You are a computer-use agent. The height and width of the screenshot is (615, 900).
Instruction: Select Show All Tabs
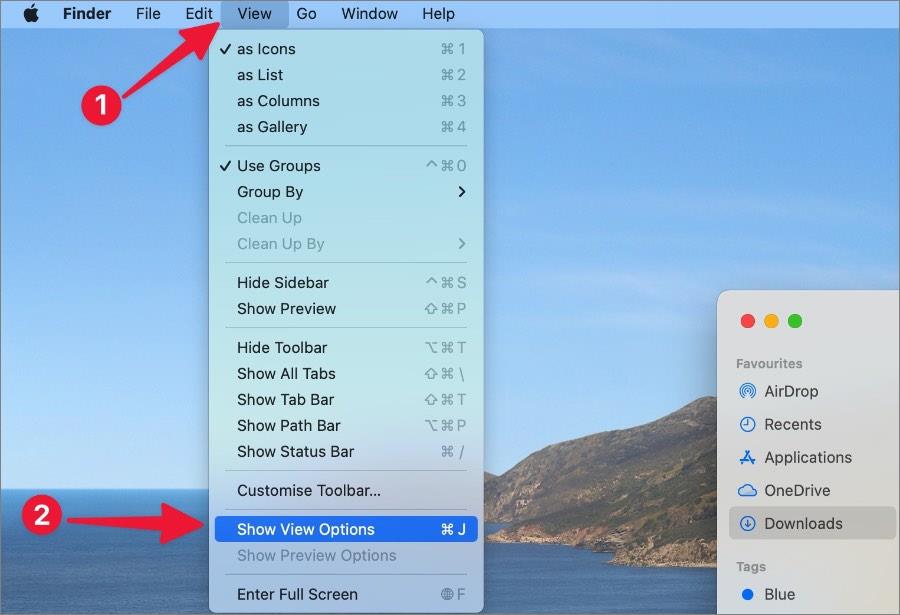[346, 373]
